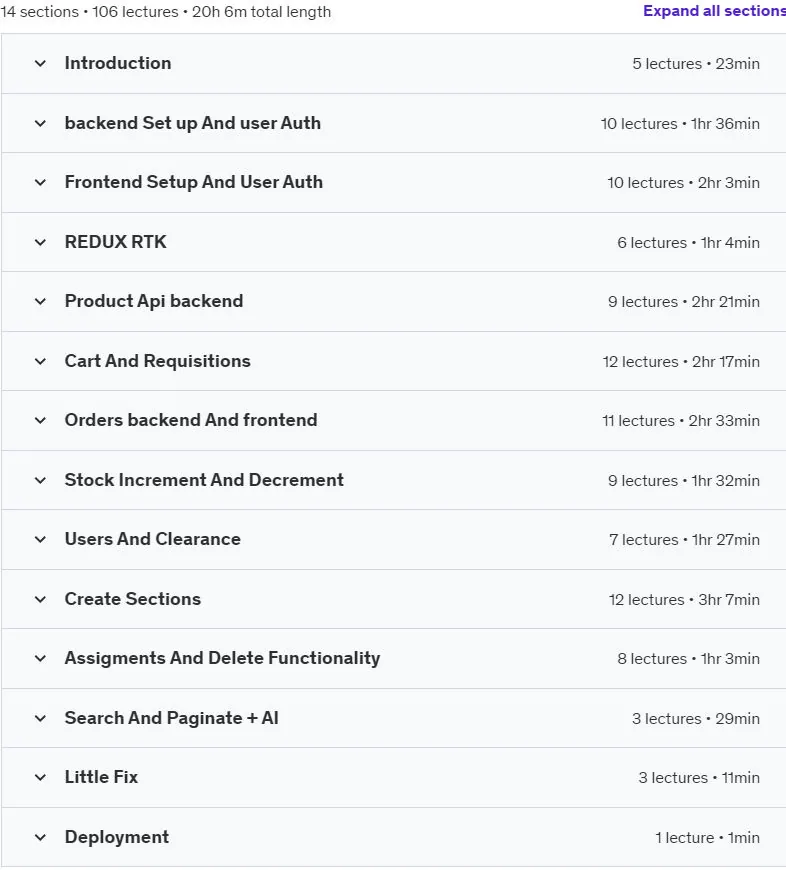Expand backend Set up And user Auth chevron
Screen dimensions: 786x870
(40, 123)
